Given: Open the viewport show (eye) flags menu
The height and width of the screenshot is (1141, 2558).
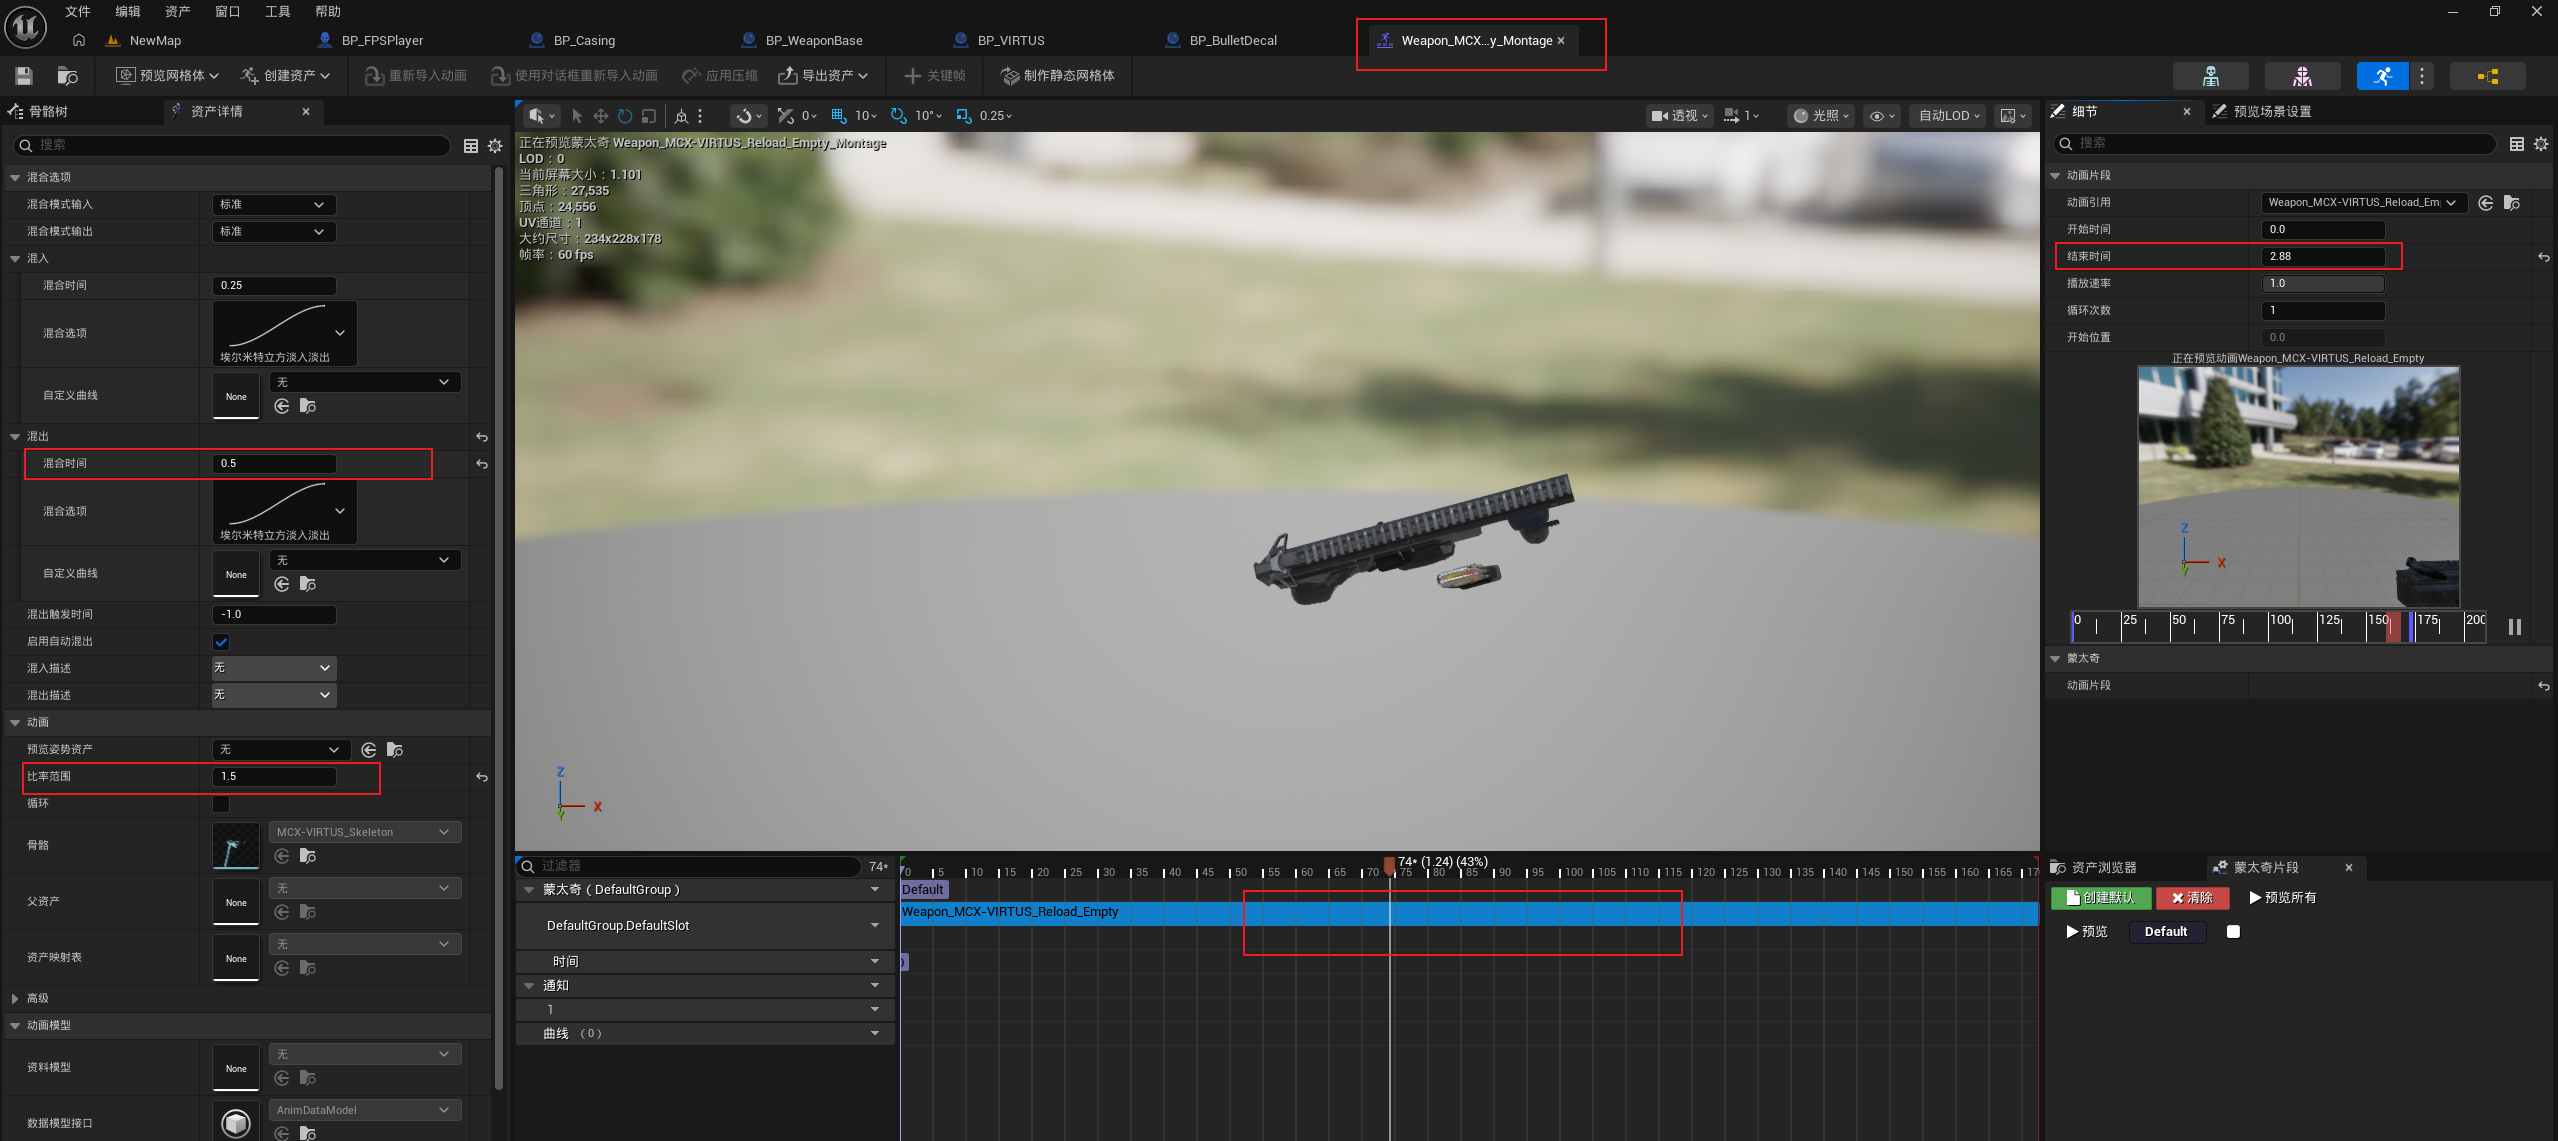Looking at the screenshot, I should 1882,116.
